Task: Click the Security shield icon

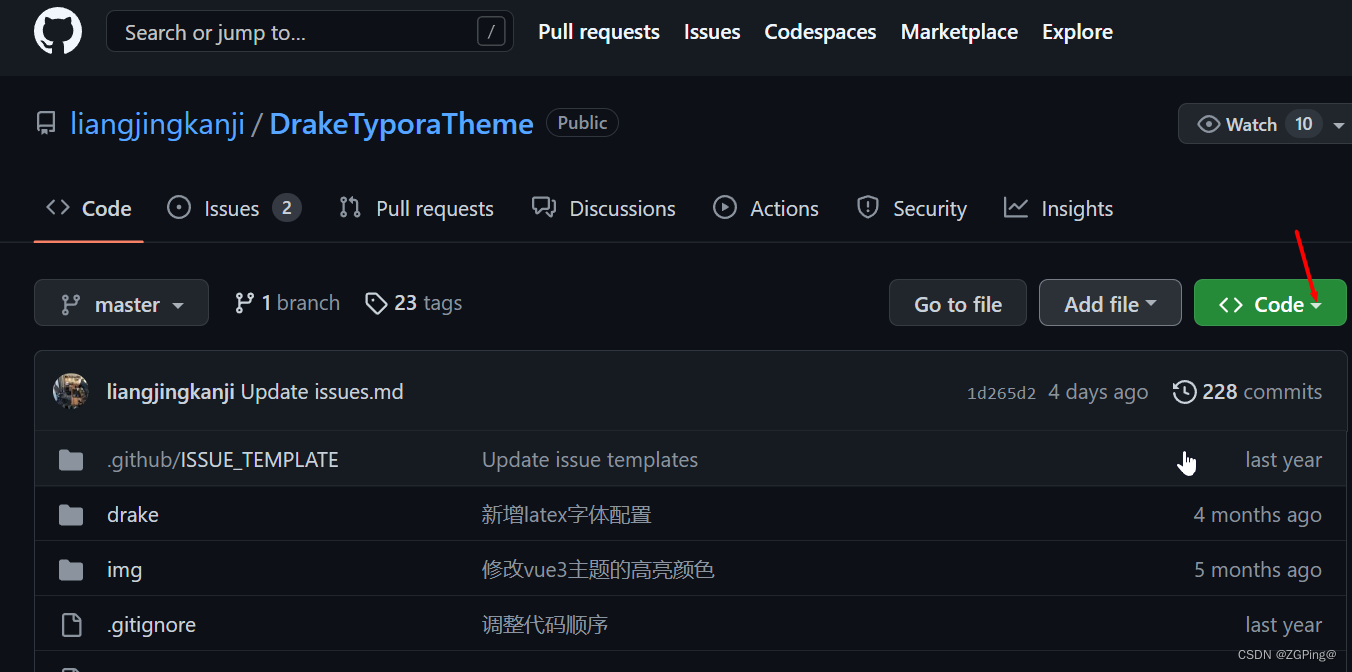Action: coord(867,207)
